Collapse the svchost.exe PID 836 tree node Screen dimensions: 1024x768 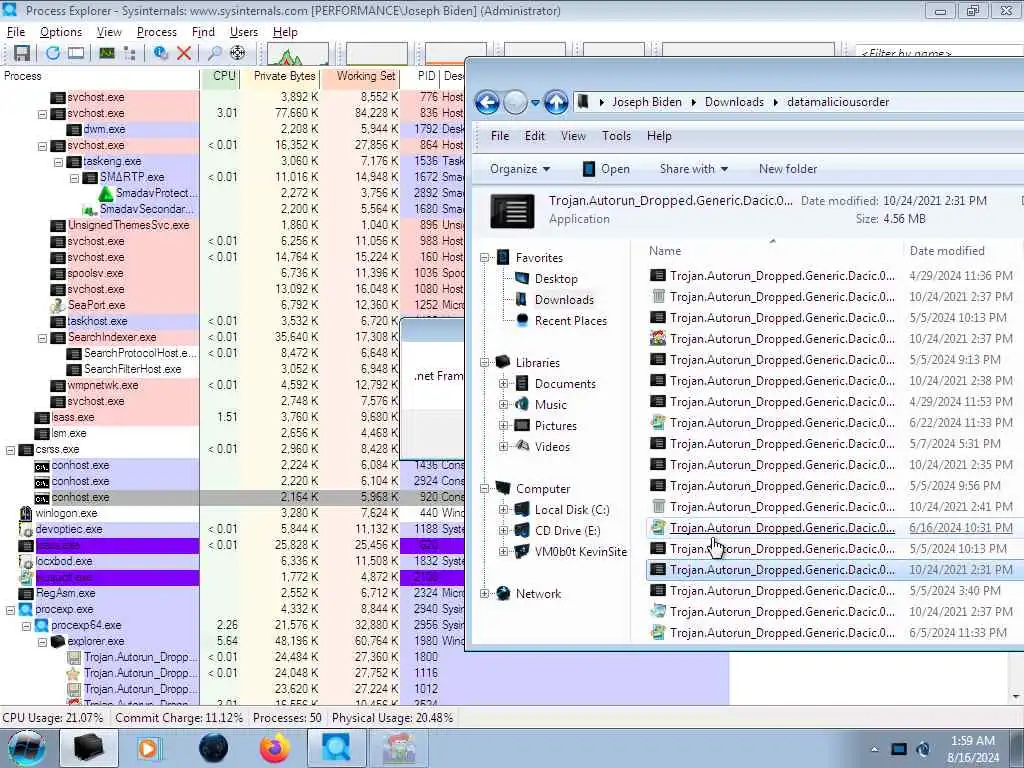[x=42, y=114]
